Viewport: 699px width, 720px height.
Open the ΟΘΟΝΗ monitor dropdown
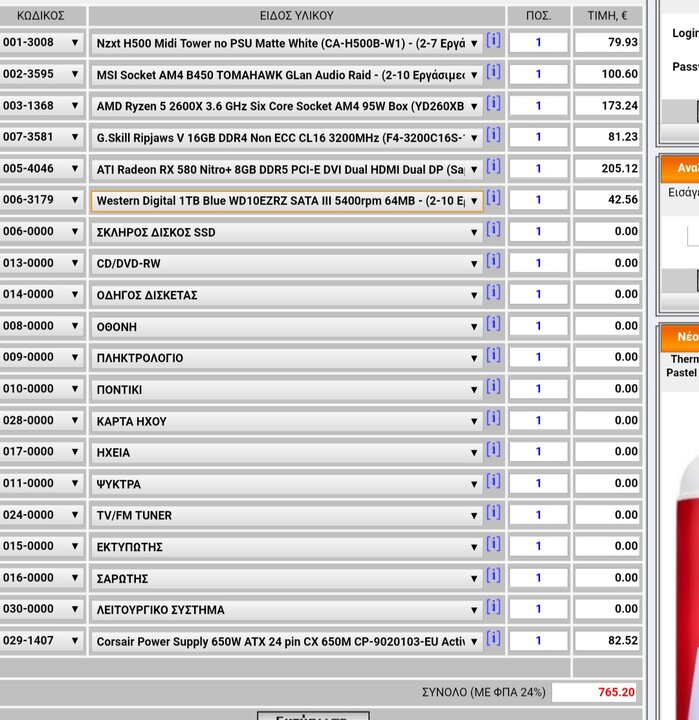[287, 327]
